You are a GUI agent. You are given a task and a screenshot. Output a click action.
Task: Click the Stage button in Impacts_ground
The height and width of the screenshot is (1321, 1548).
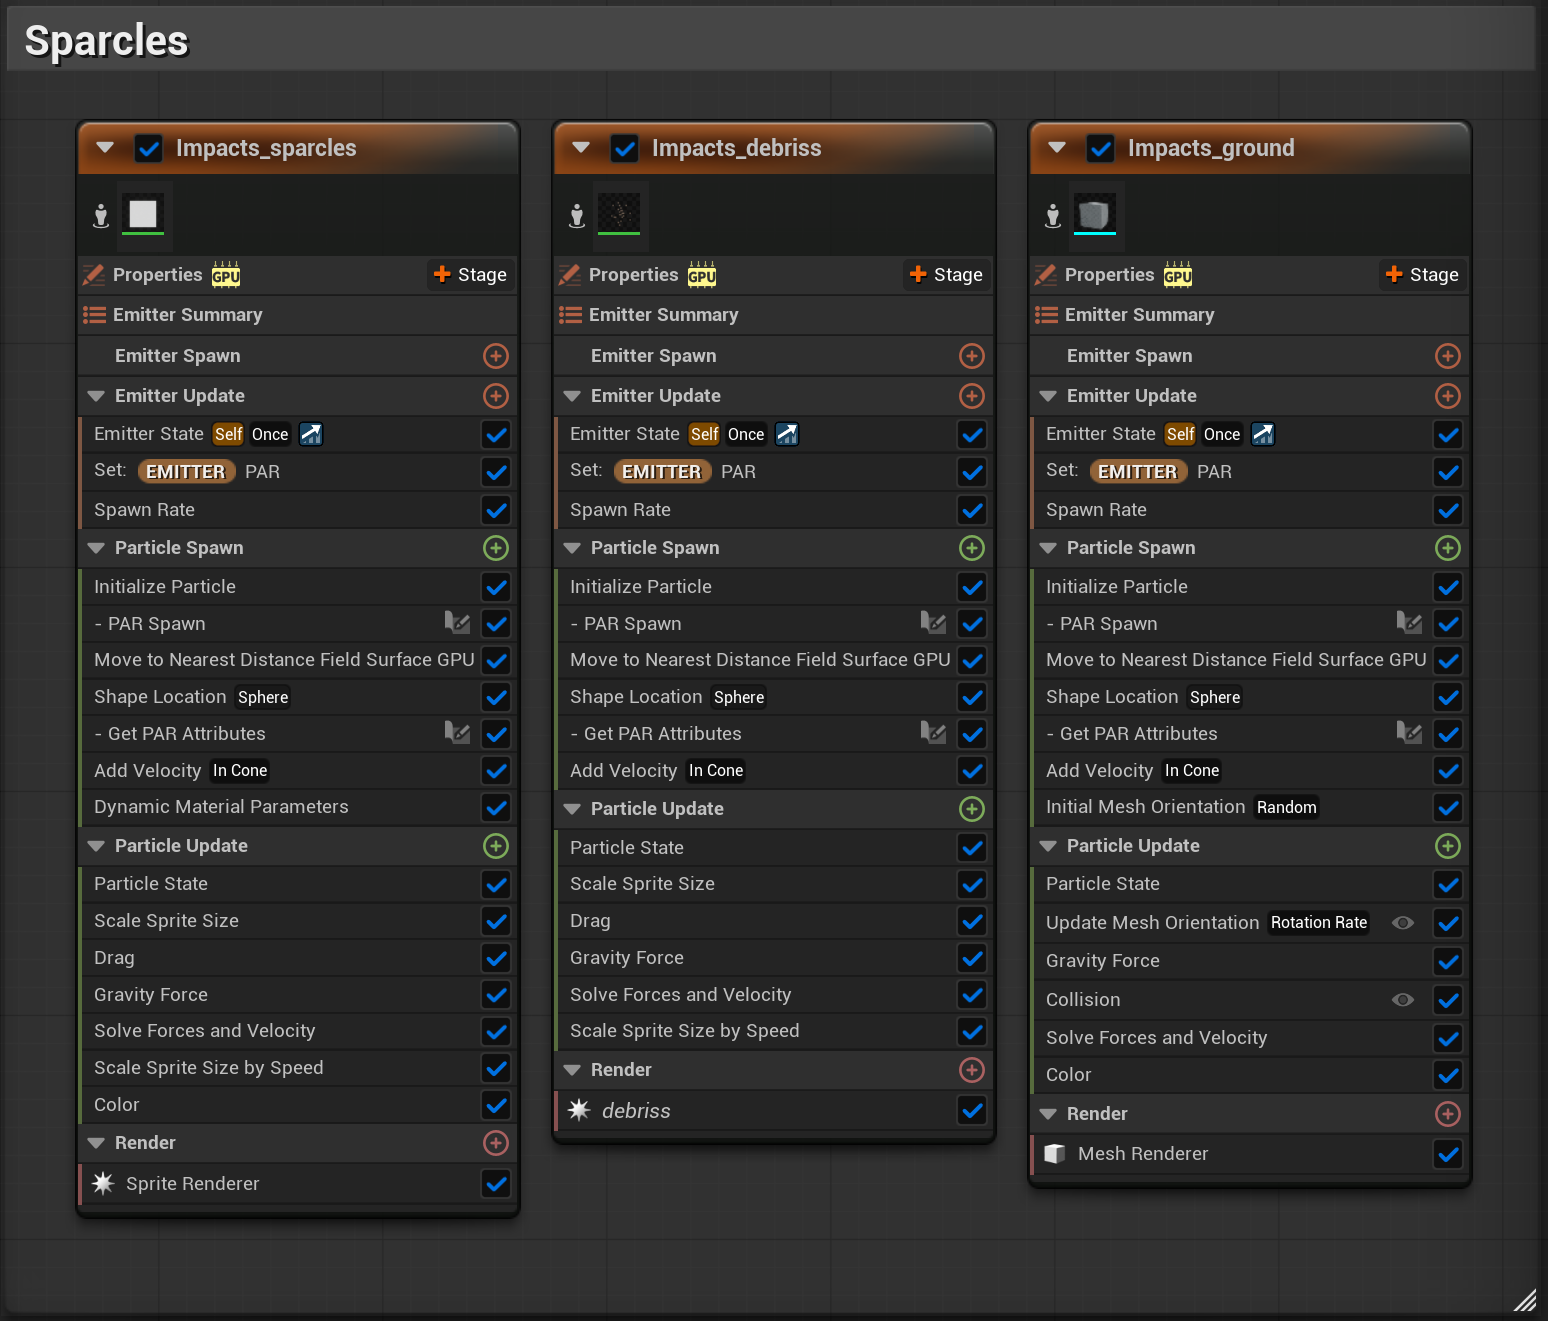pos(1422,275)
